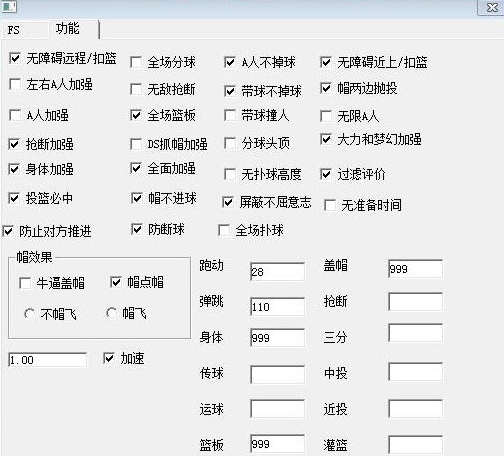This screenshot has width=504, height=456.
Task: Close the window with X button
Action: click(x=491, y=7)
